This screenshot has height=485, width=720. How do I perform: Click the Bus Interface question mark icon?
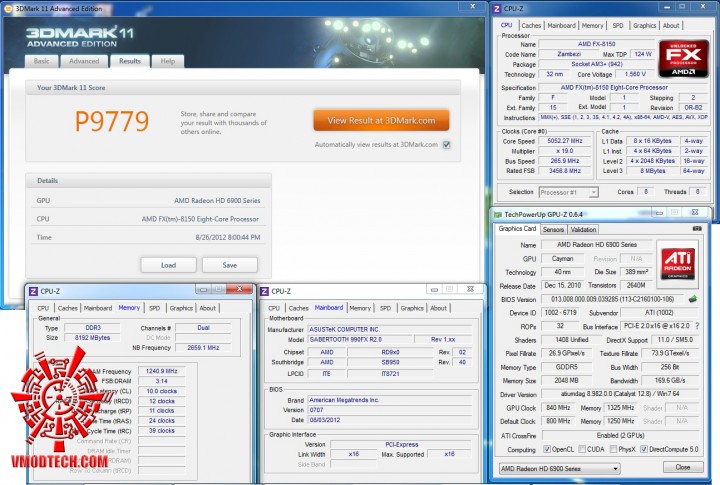click(697, 326)
